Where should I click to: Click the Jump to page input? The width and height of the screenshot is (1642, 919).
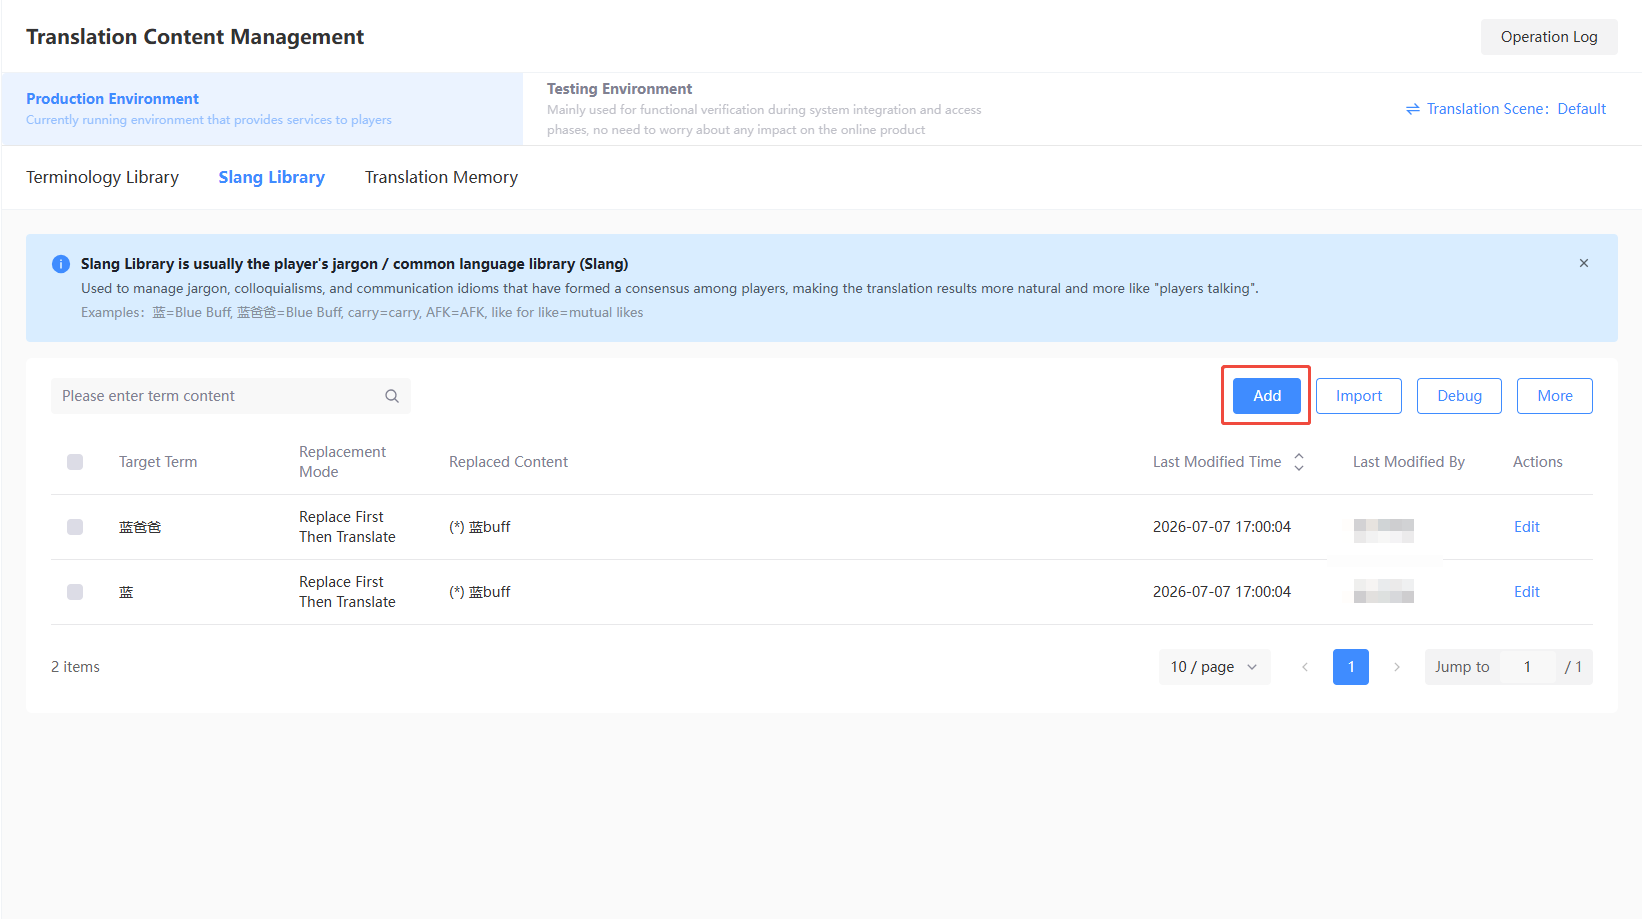pos(1527,667)
